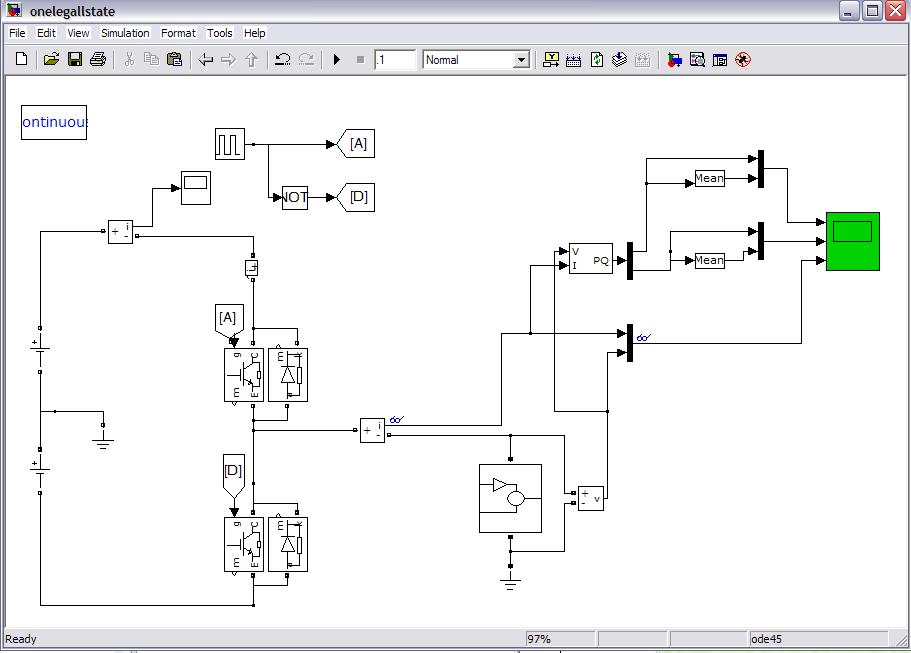The image size is (911, 653).
Task: Click the Continuous powergui block
Action: pos(54,122)
